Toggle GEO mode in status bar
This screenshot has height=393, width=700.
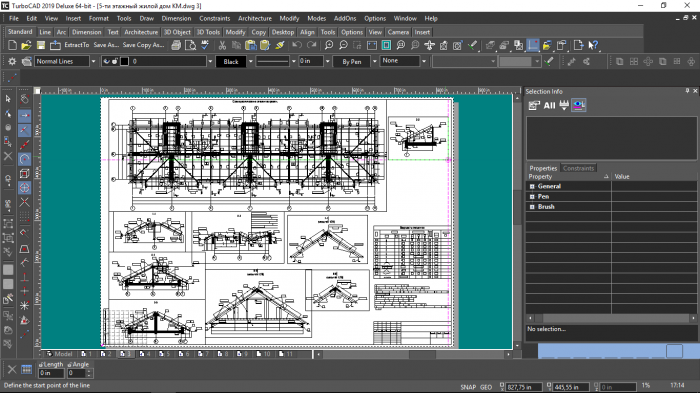click(x=486, y=387)
